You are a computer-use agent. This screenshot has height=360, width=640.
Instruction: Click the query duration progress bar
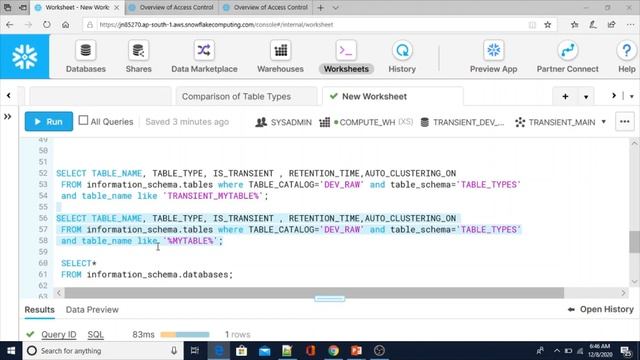185,335
